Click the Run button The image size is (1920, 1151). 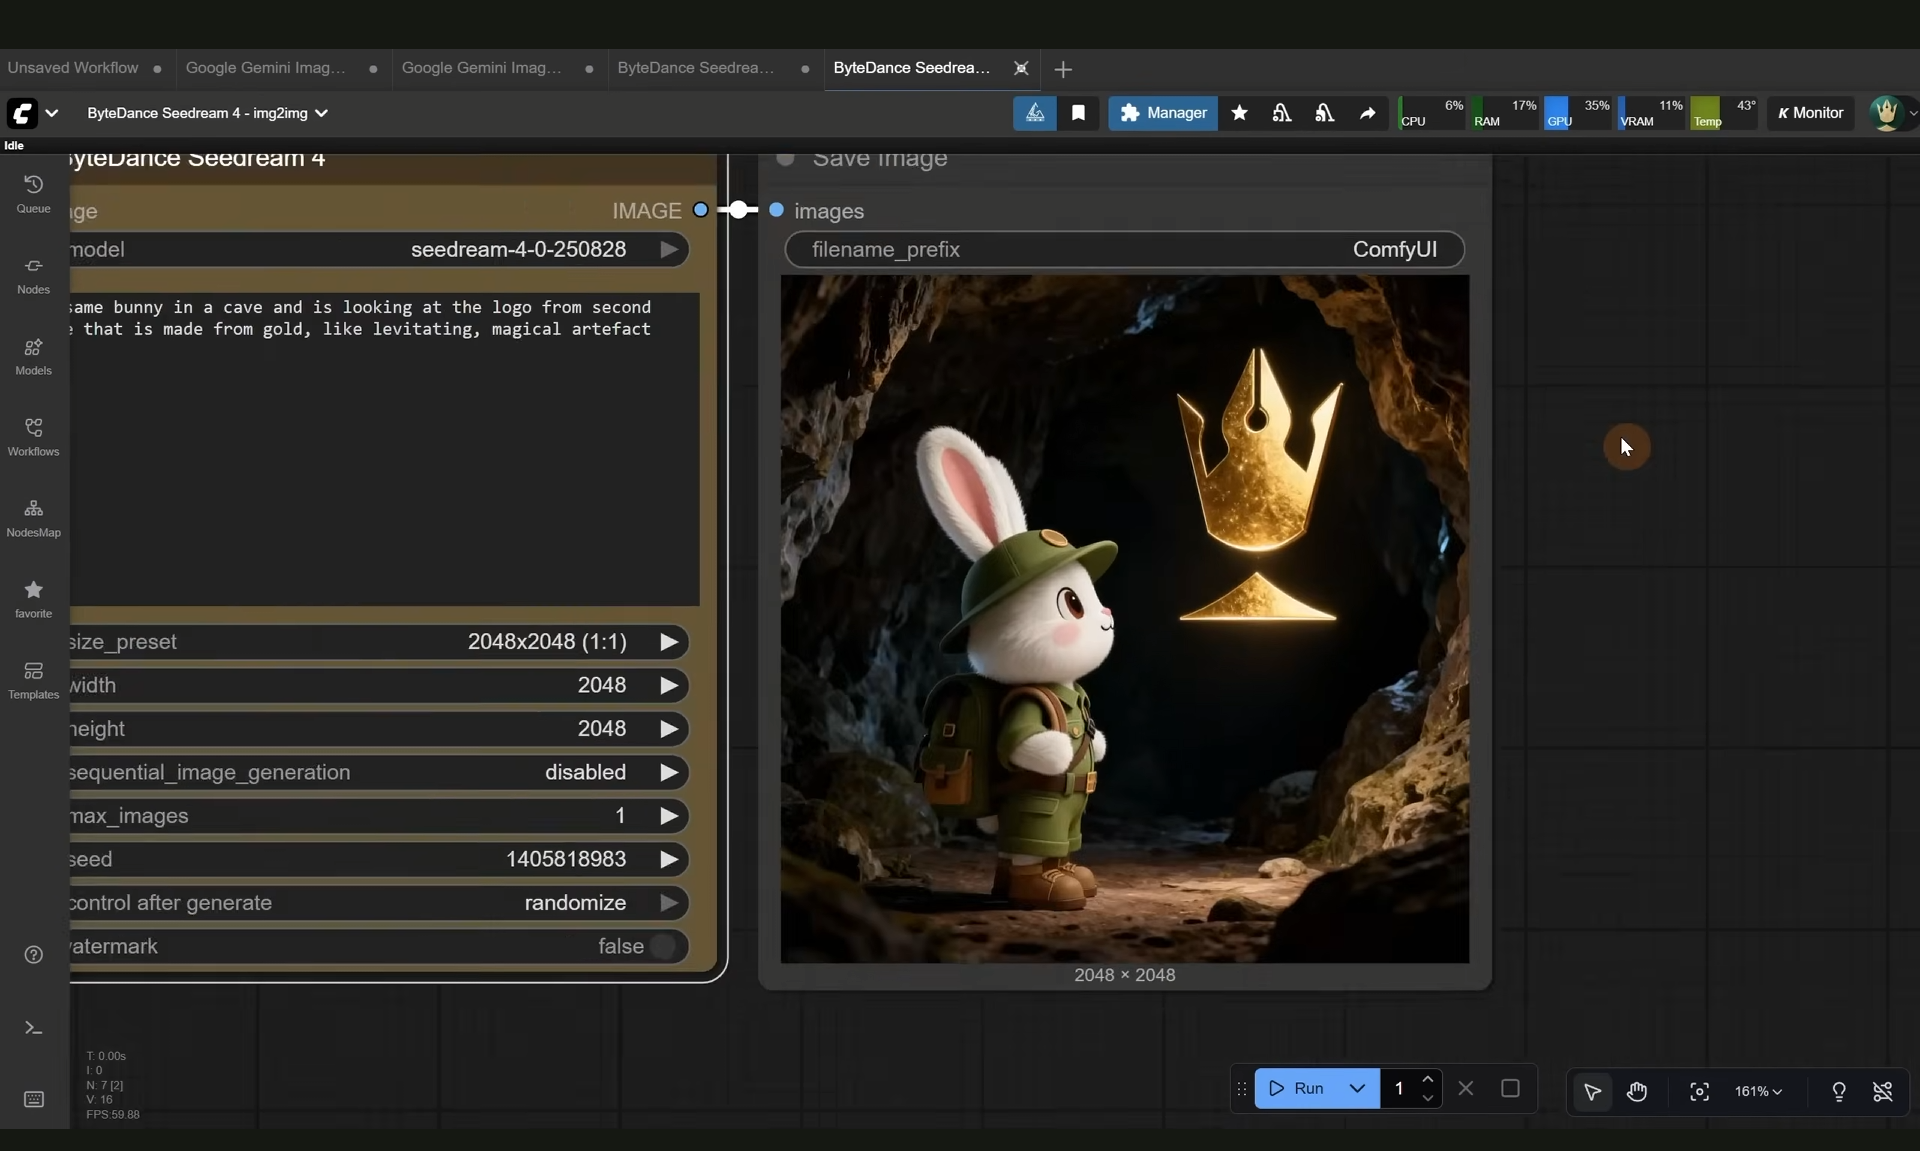(1297, 1088)
